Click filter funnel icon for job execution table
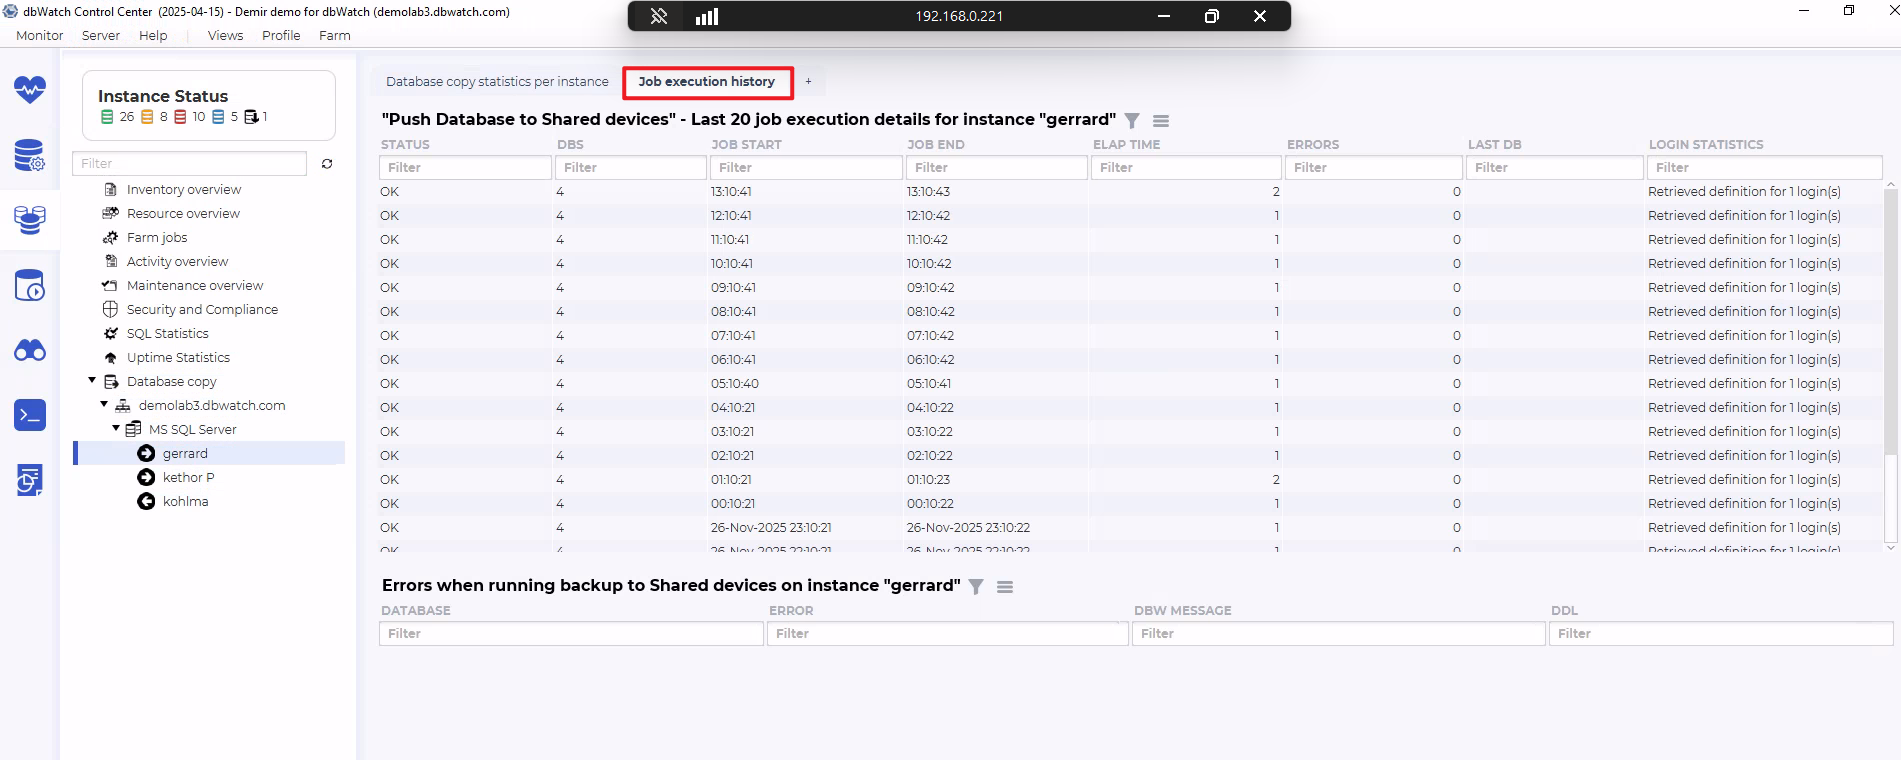This screenshot has width=1901, height=760. click(1132, 121)
